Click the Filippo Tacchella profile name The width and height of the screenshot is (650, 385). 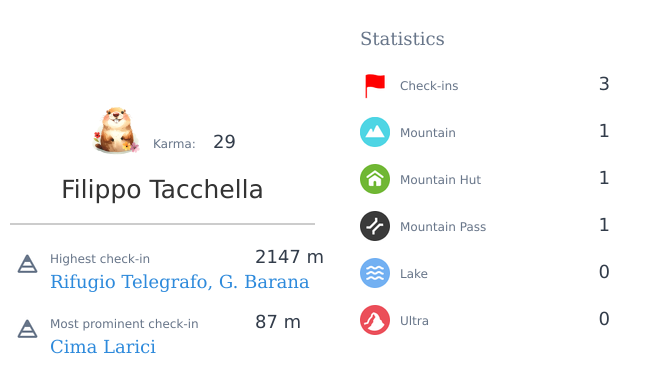click(162, 190)
